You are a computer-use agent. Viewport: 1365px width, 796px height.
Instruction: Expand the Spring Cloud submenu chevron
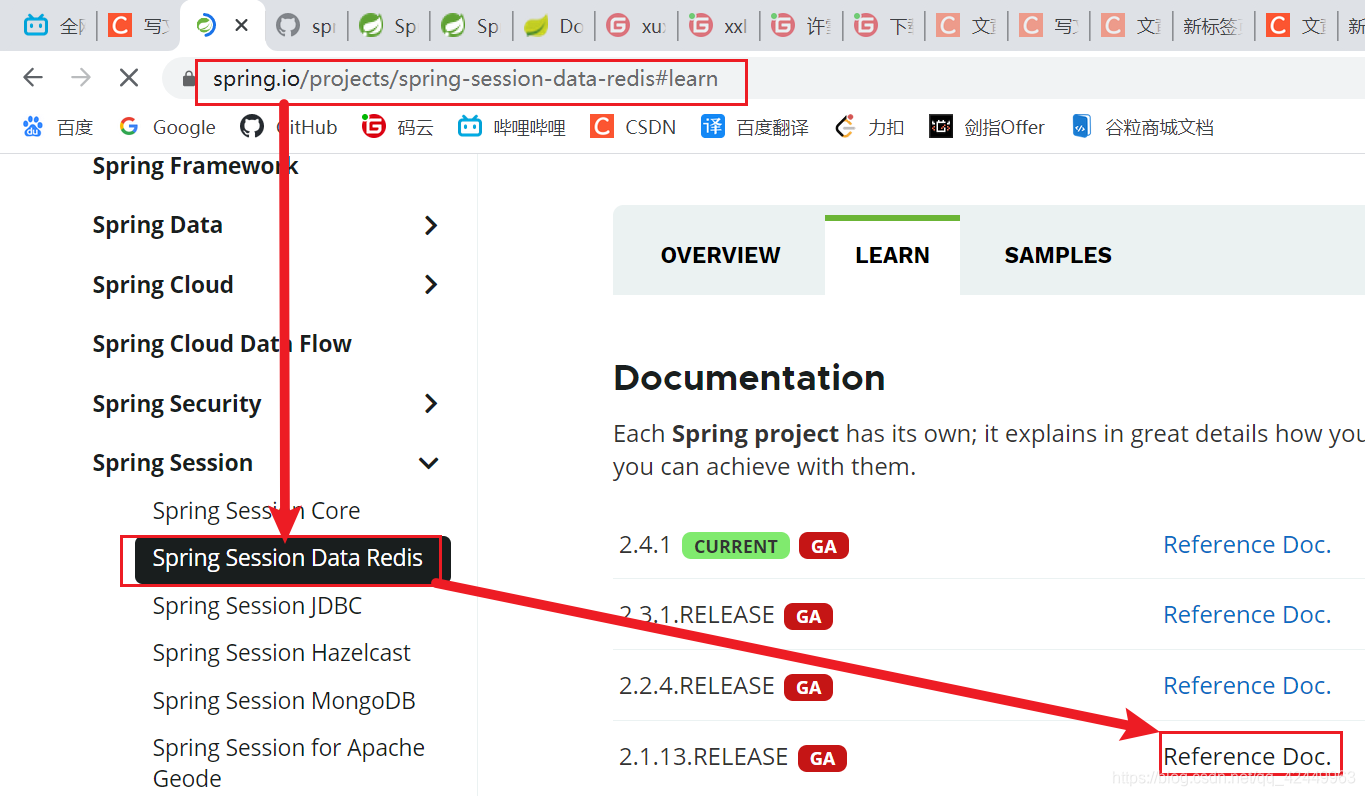pos(431,285)
